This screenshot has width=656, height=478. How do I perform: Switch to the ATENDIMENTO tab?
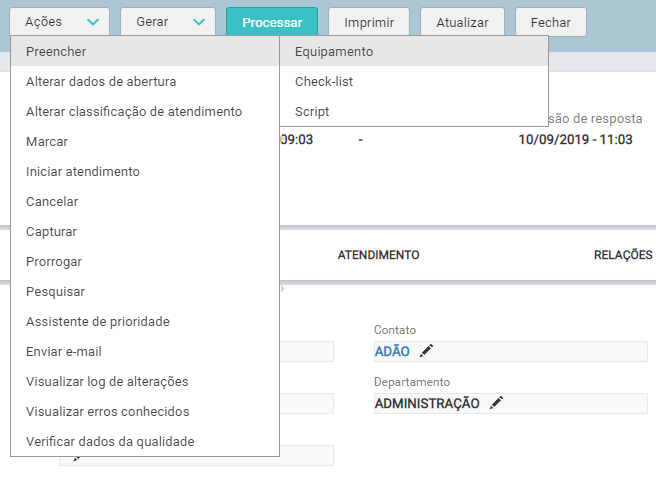click(378, 255)
